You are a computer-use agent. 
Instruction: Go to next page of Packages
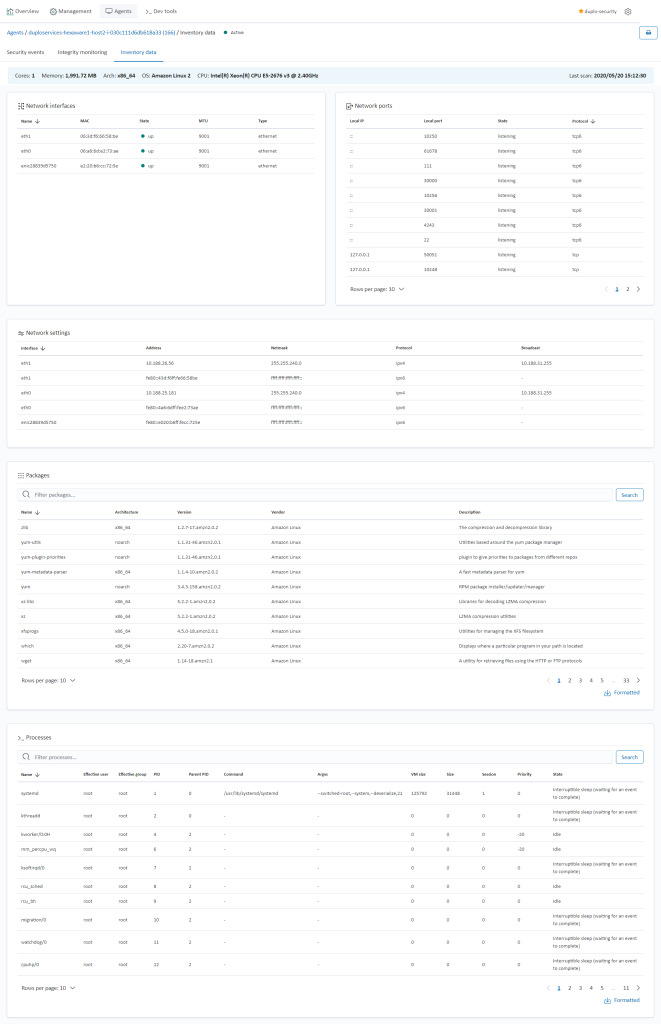[x=639, y=680]
